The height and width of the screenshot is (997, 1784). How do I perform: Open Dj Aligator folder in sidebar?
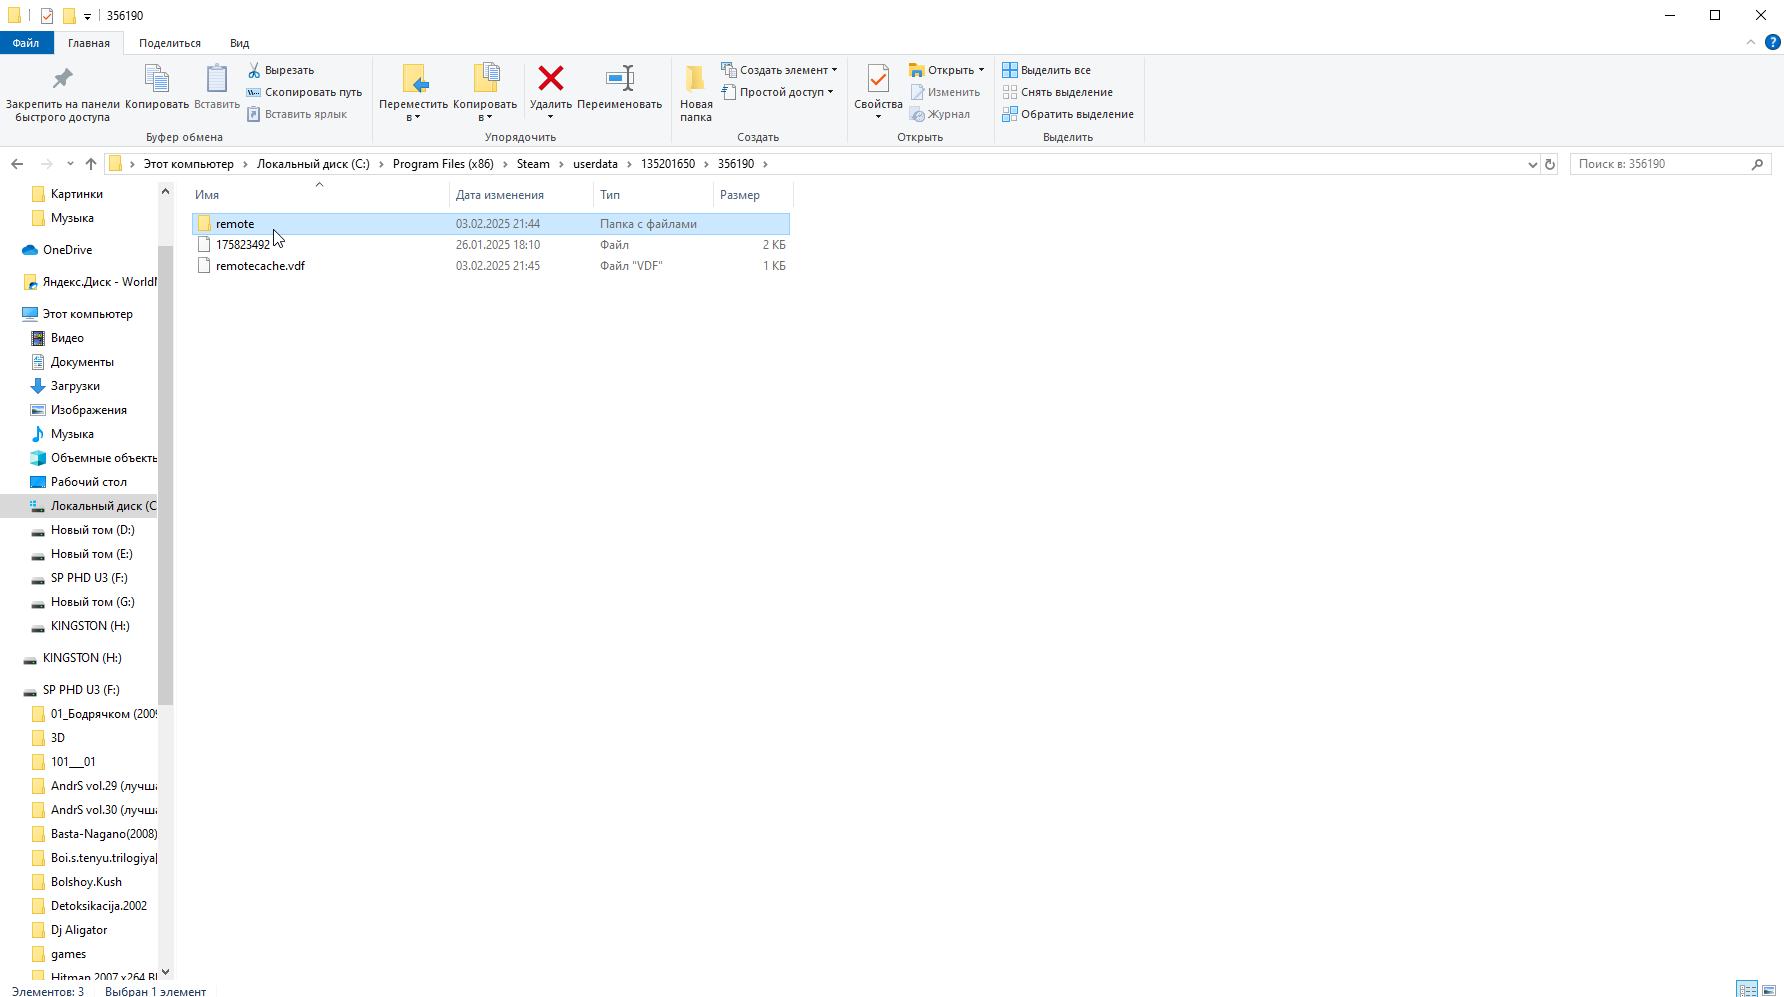coord(79,930)
